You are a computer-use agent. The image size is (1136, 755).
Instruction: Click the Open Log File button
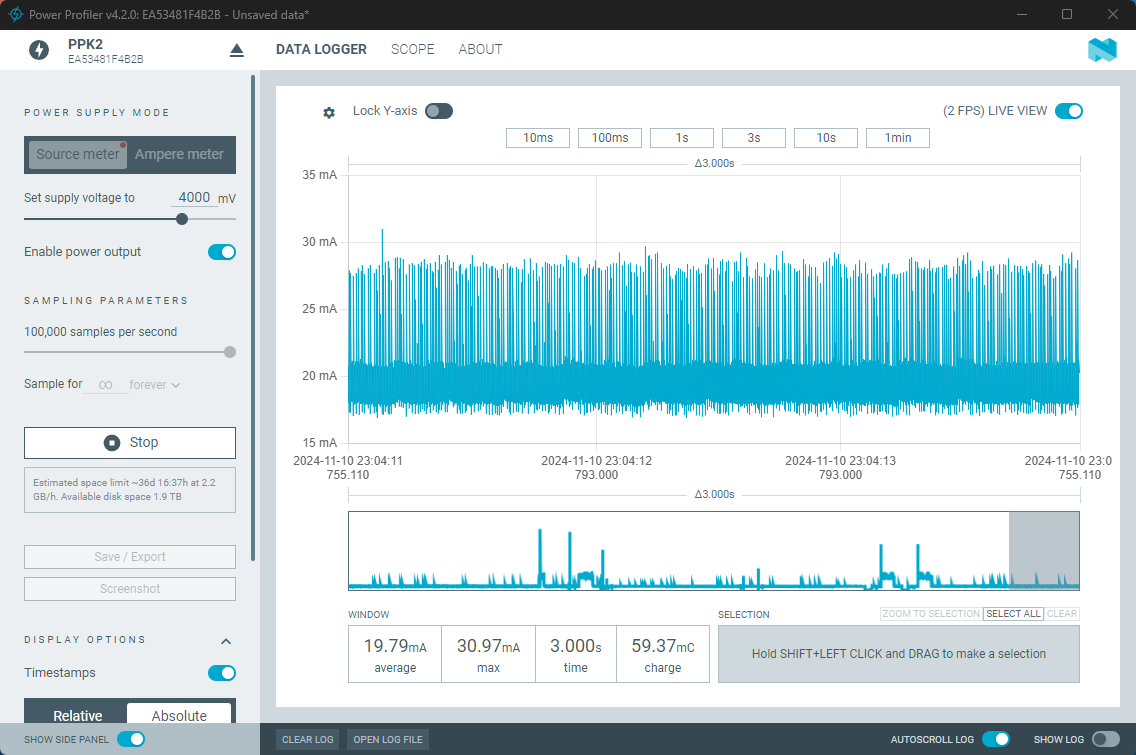pyautogui.click(x=389, y=740)
